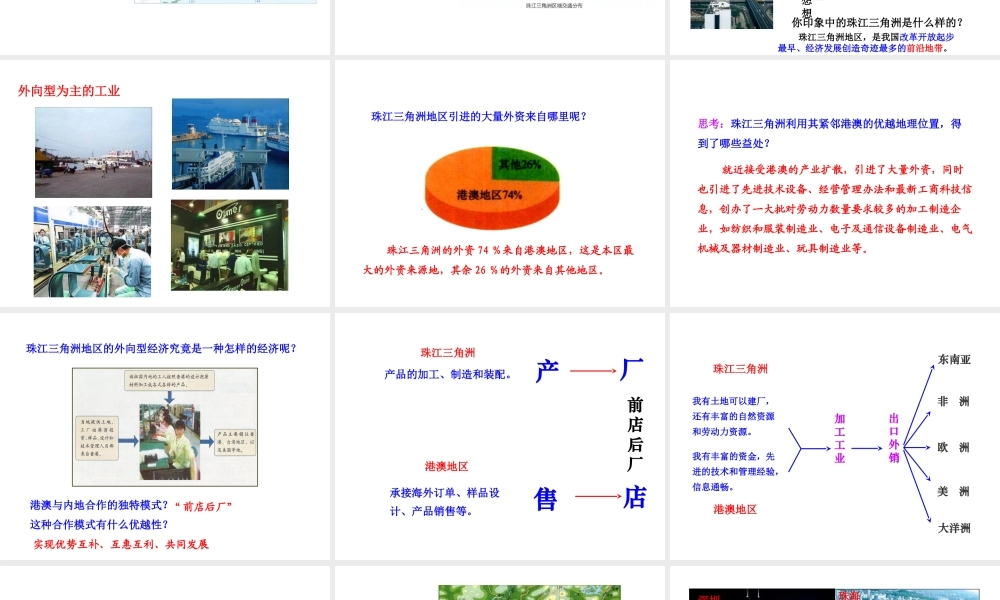
Task: Select the slide starting with 思考
Action: (x=835, y=184)
